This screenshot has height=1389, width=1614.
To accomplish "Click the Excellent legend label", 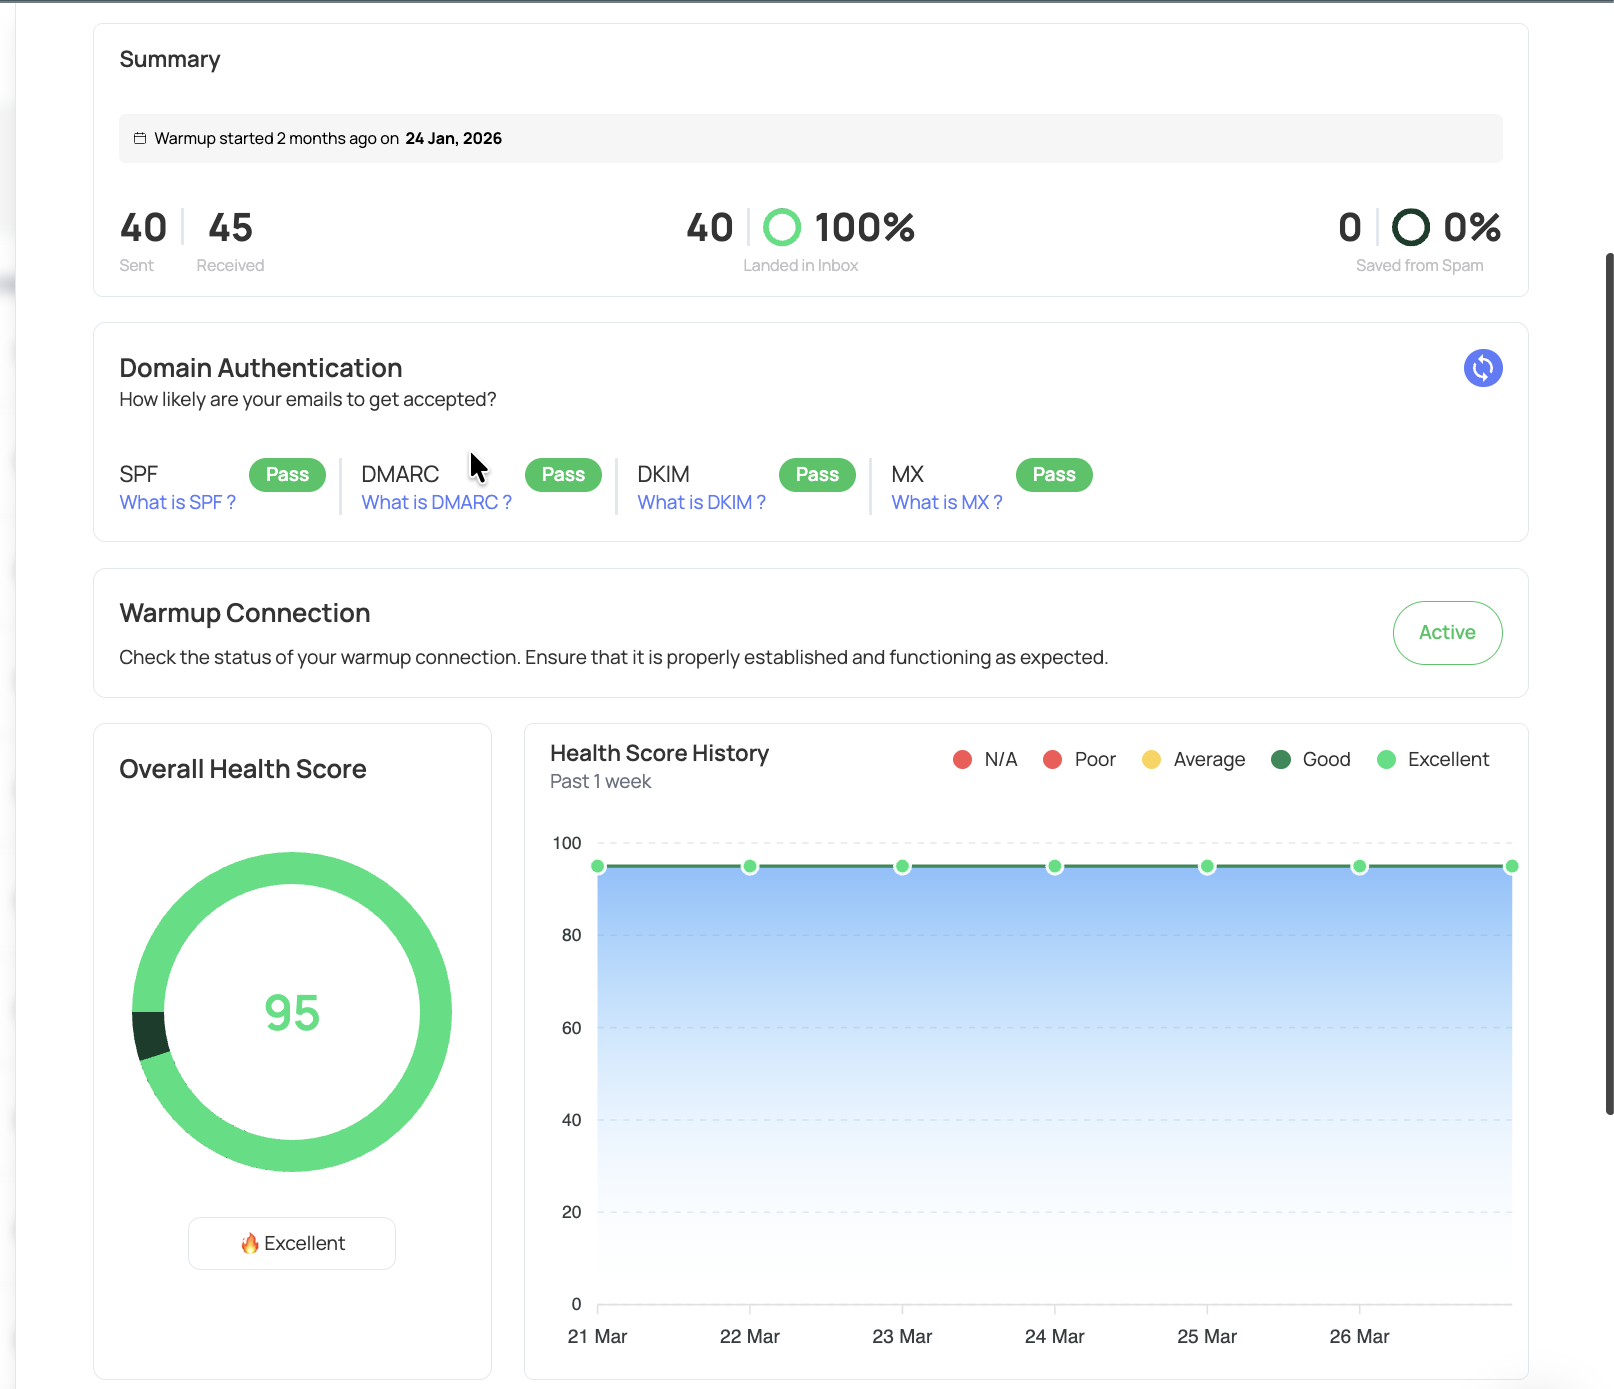I will [1448, 760].
